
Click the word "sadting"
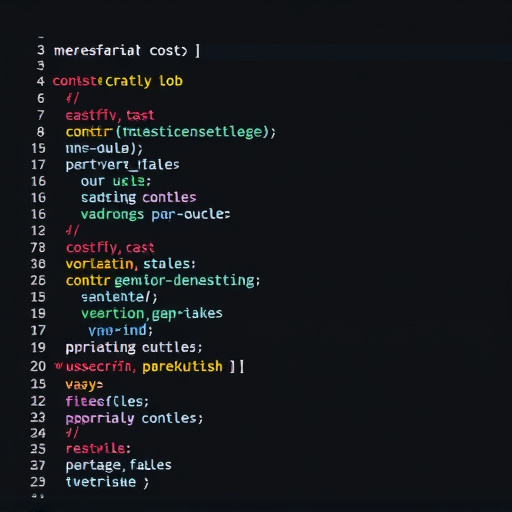pyautogui.click(x=109, y=198)
